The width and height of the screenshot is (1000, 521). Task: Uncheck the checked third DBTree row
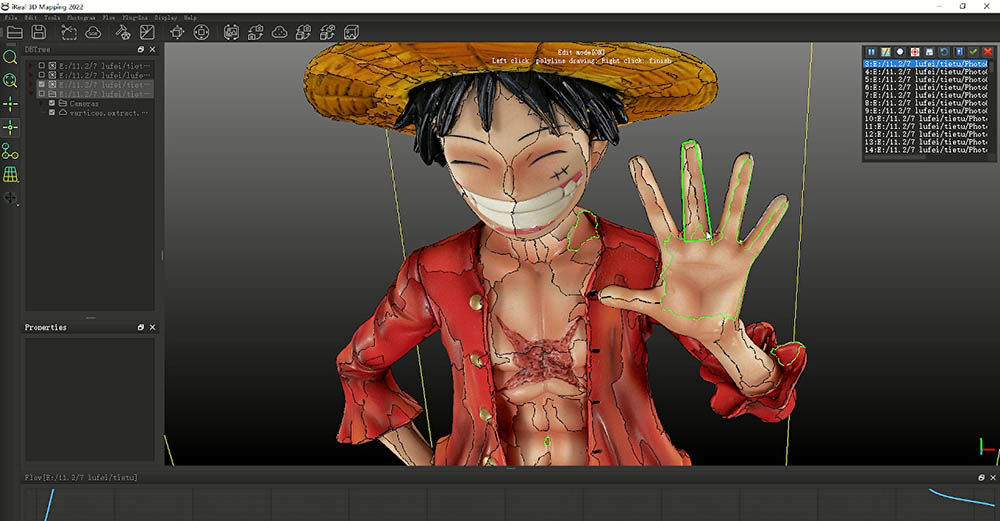point(41,84)
